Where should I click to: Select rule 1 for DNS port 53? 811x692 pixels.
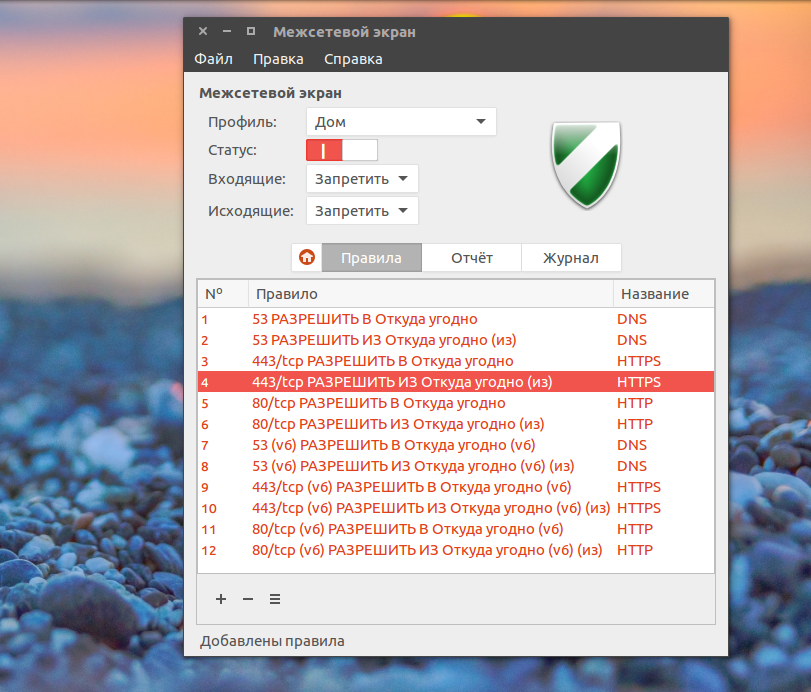(x=456, y=319)
